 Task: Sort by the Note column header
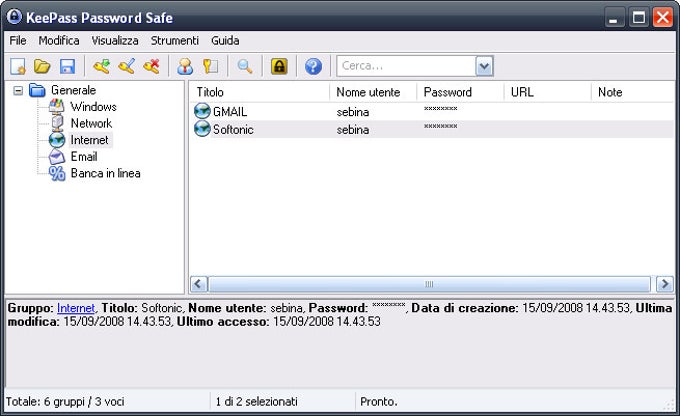(x=633, y=92)
